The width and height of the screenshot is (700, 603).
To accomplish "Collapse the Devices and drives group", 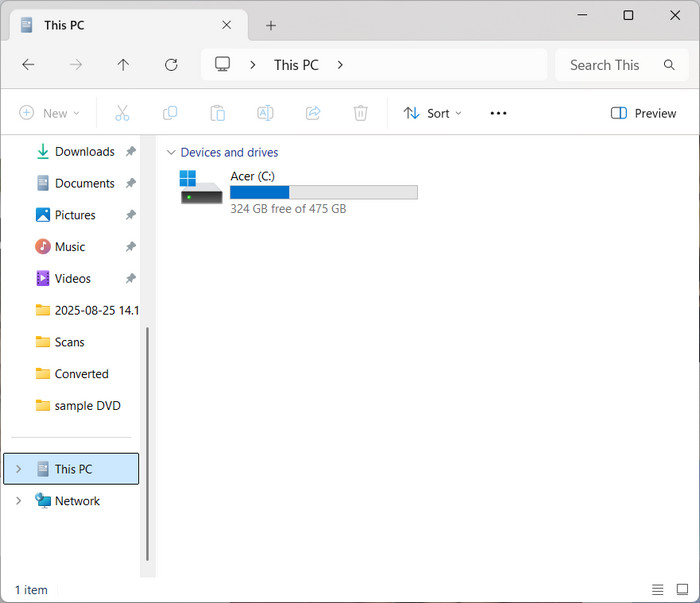I will pyautogui.click(x=171, y=153).
